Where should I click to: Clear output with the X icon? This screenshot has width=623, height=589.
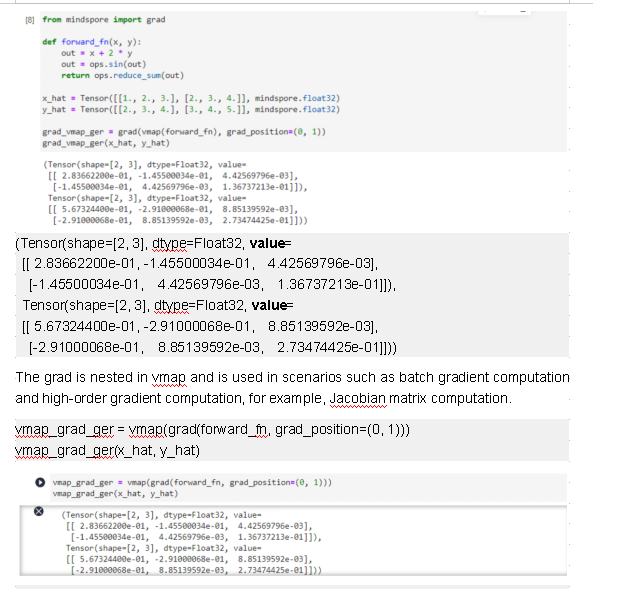(41, 510)
